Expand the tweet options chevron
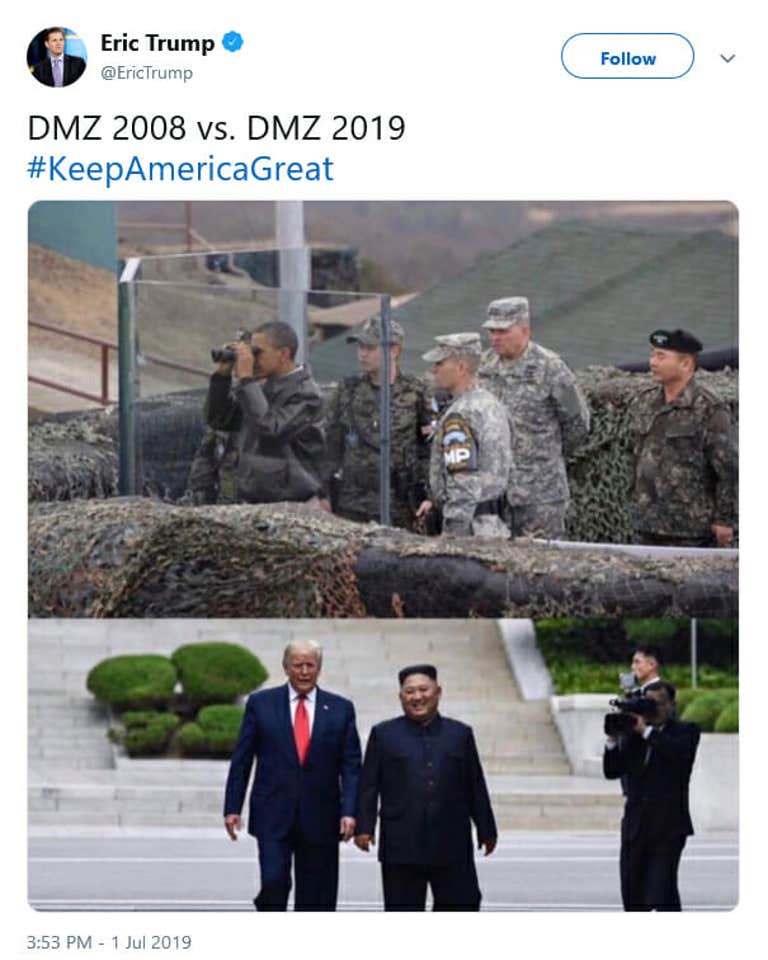Image resolution: width=768 pixels, height=960 pixels. click(728, 58)
